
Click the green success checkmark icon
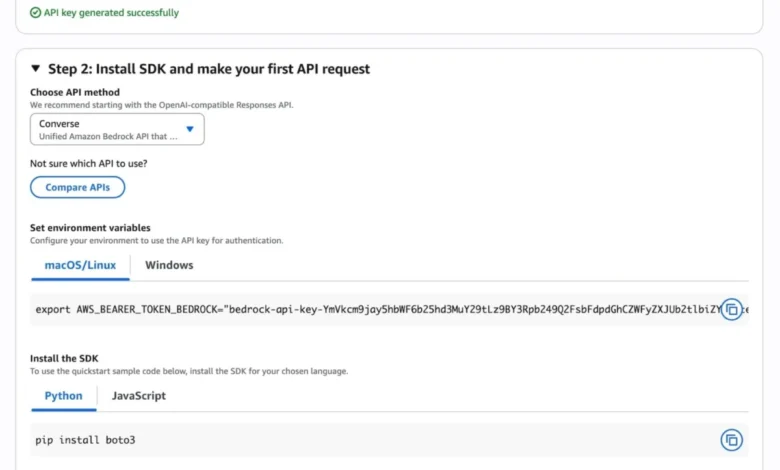point(36,13)
